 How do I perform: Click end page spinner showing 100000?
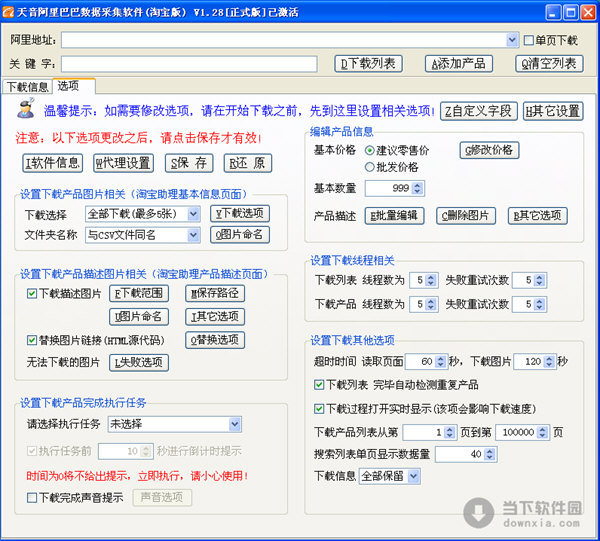click(542, 433)
